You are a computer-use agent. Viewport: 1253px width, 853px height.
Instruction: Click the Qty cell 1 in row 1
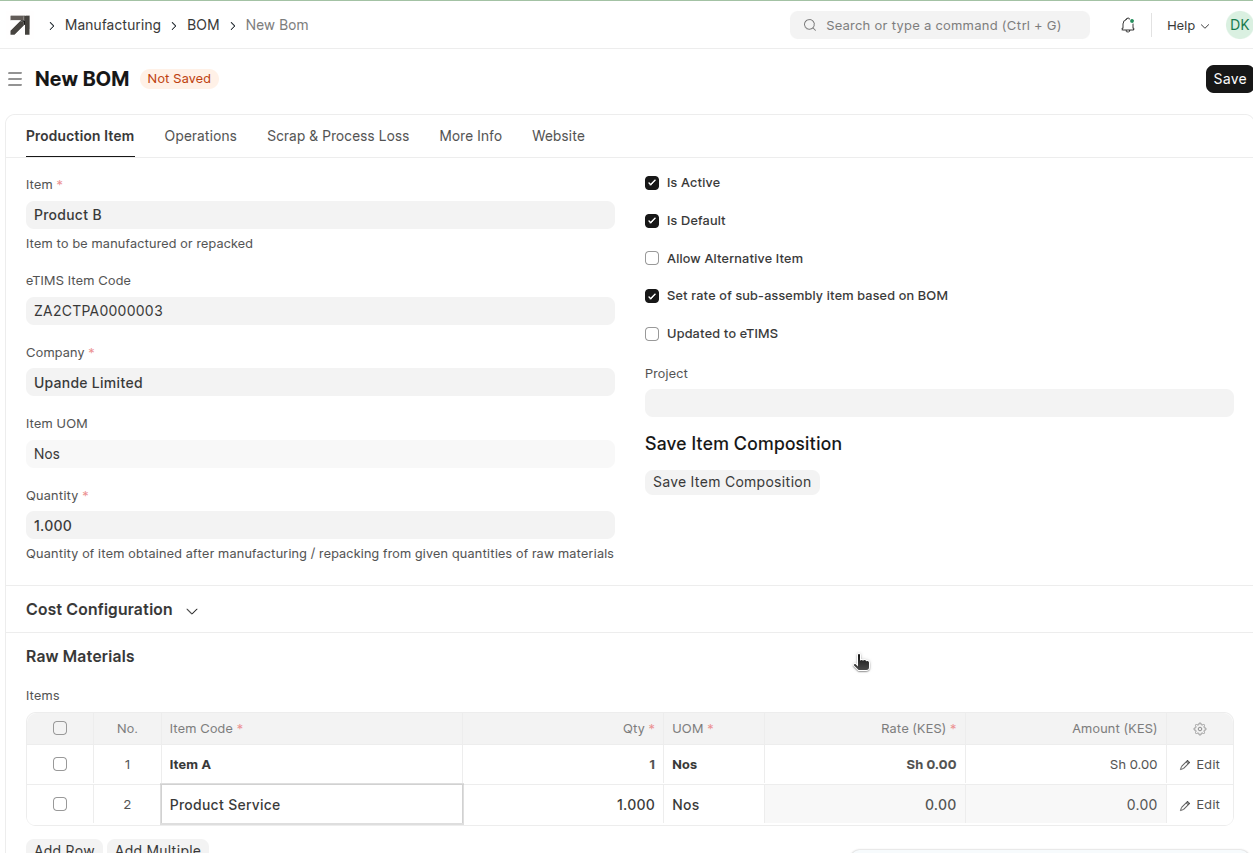click(x=563, y=765)
